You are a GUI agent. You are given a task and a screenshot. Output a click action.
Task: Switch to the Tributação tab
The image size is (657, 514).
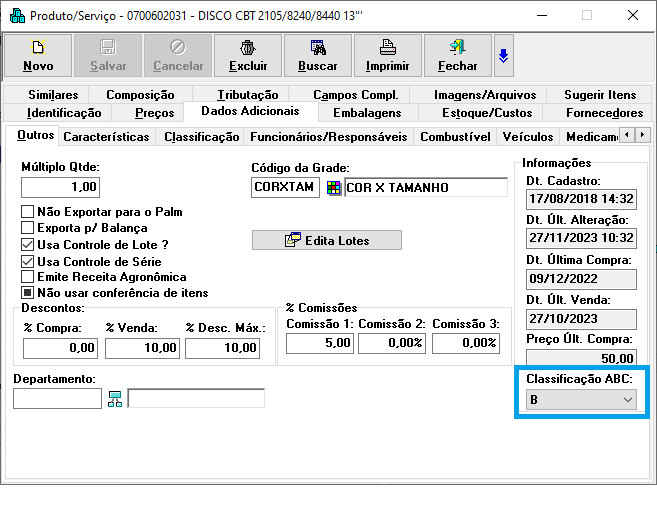coord(248,95)
